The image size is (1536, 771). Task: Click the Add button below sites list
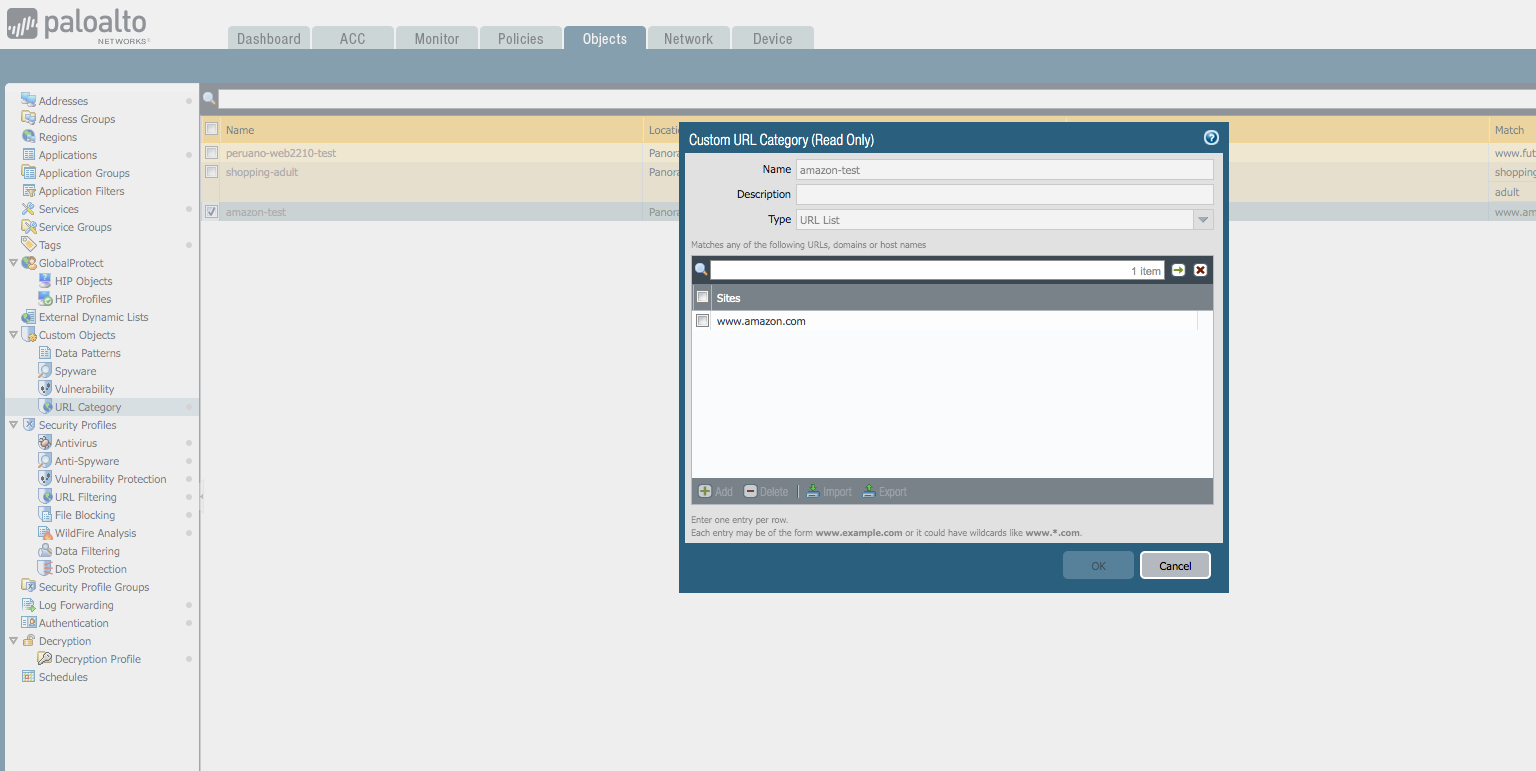point(716,491)
